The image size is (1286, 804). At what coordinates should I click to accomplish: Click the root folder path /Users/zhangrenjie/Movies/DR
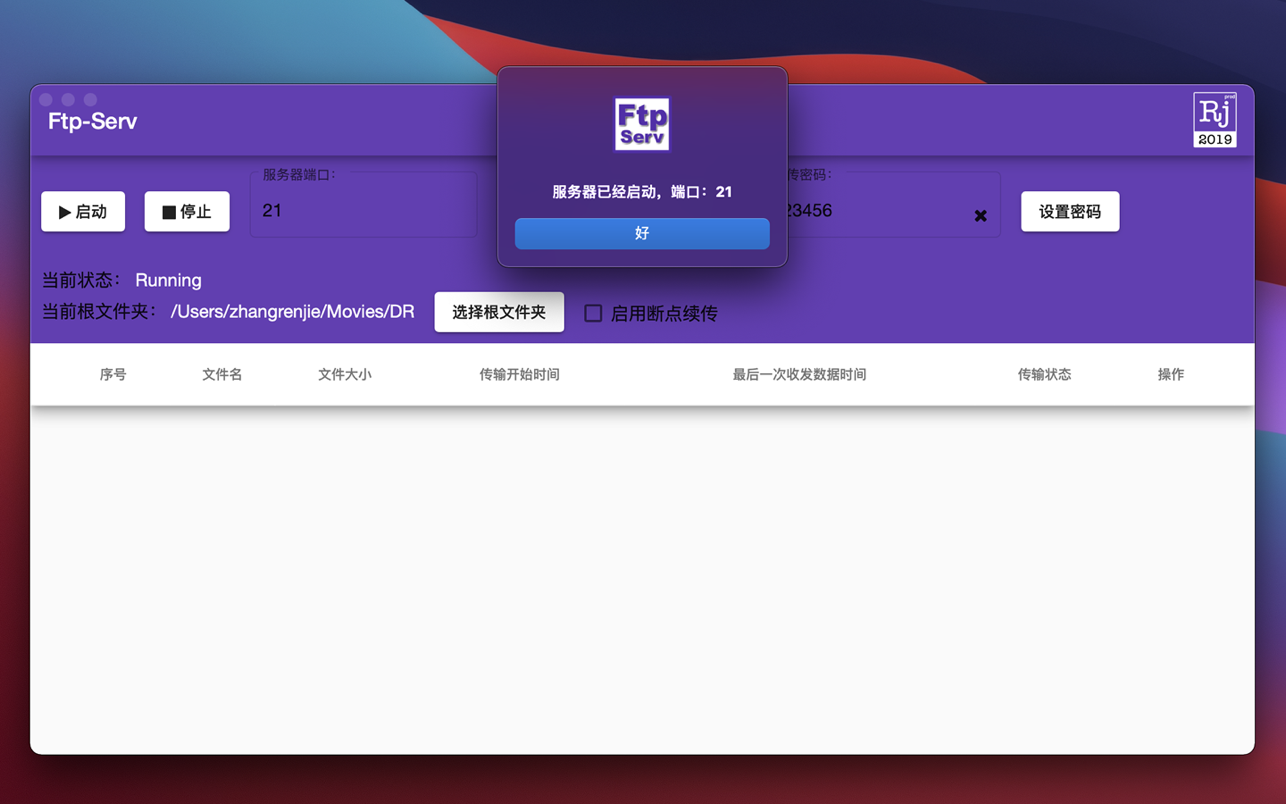pyautogui.click(x=292, y=312)
